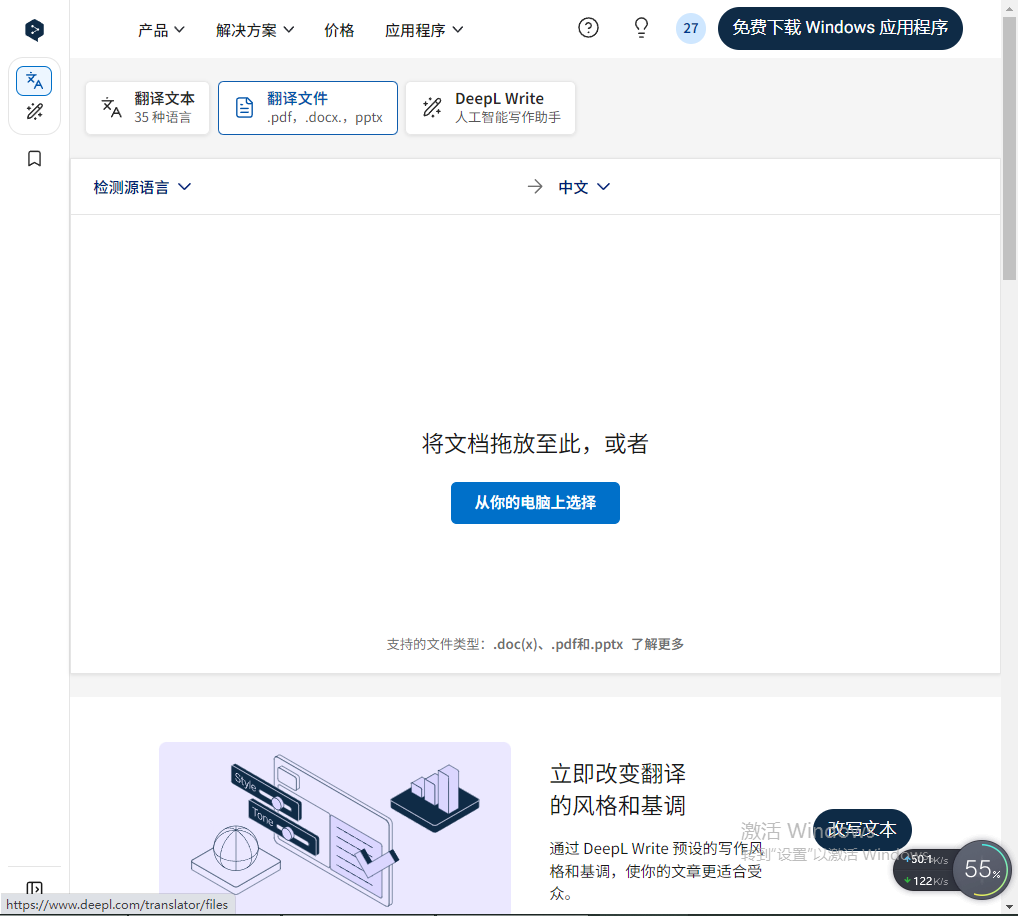Click the lightbulb tips icon

[641, 28]
